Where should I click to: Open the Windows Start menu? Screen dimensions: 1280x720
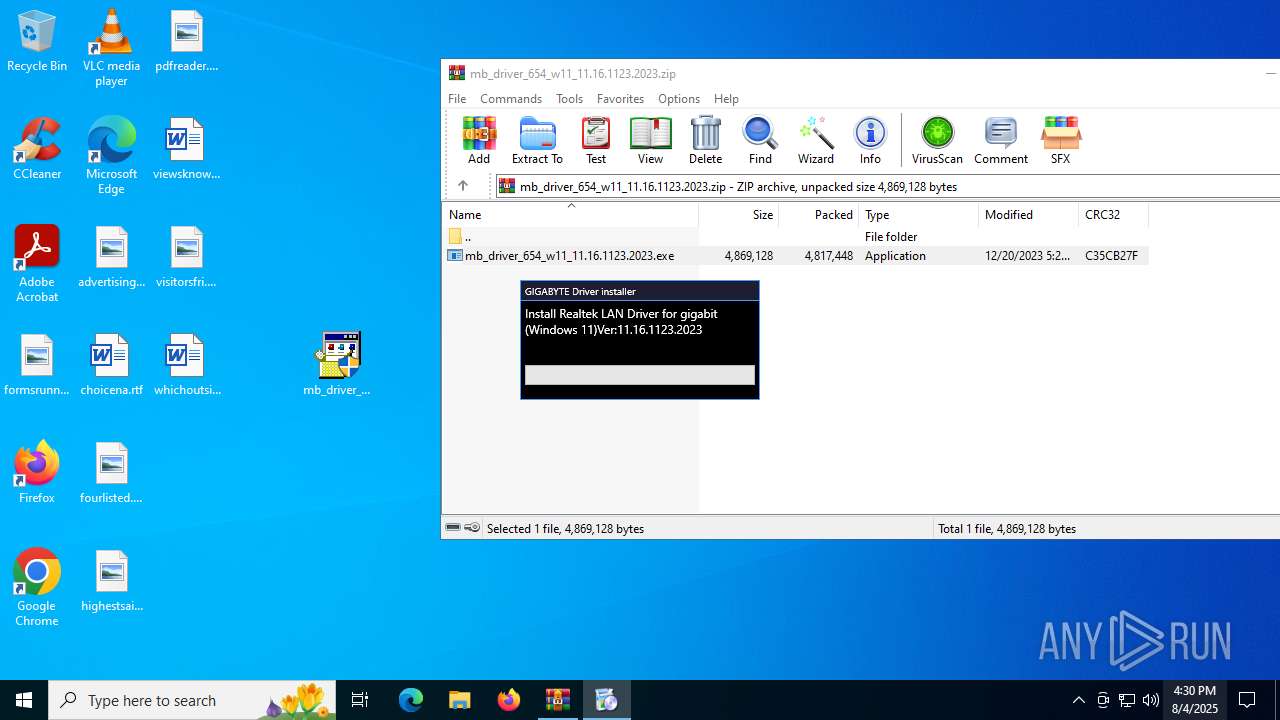click(24, 700)
